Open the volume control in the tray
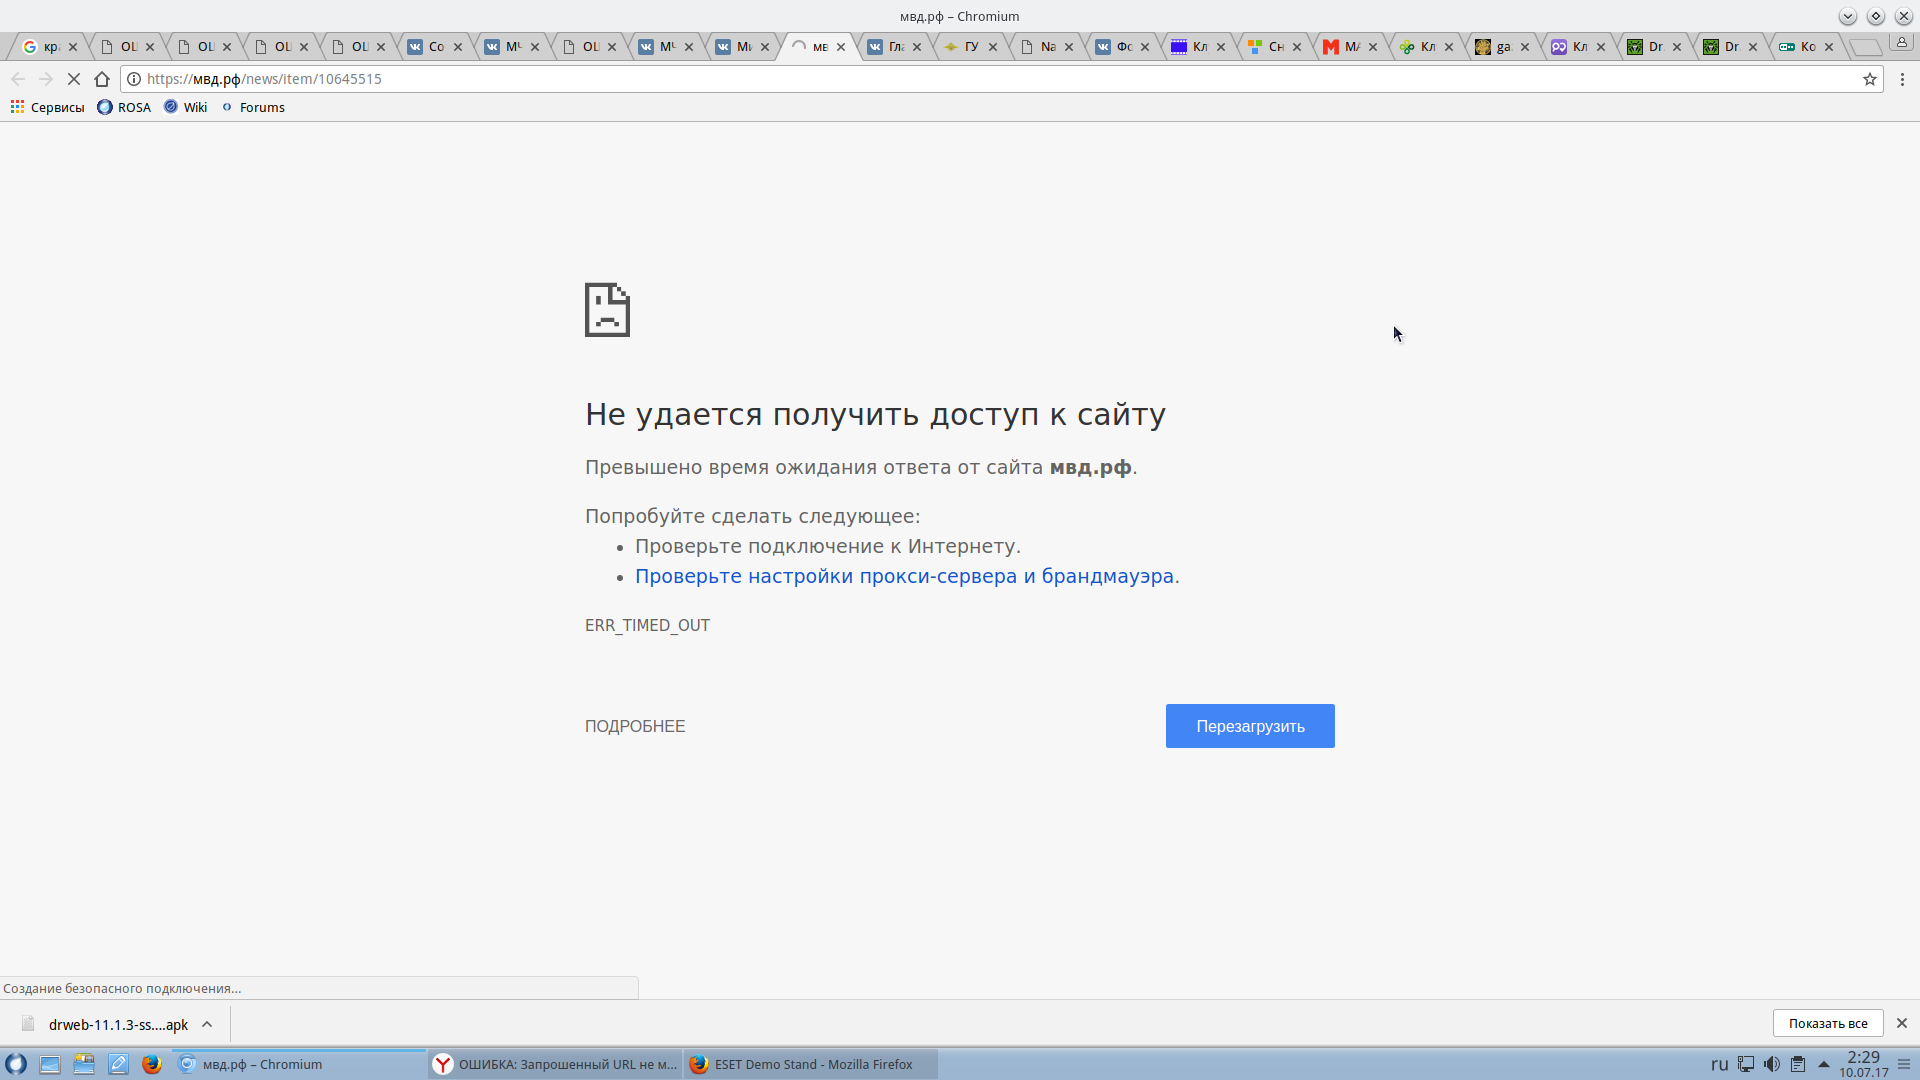Screen dimensions: 1920x1080 tap(1771, 1064)
